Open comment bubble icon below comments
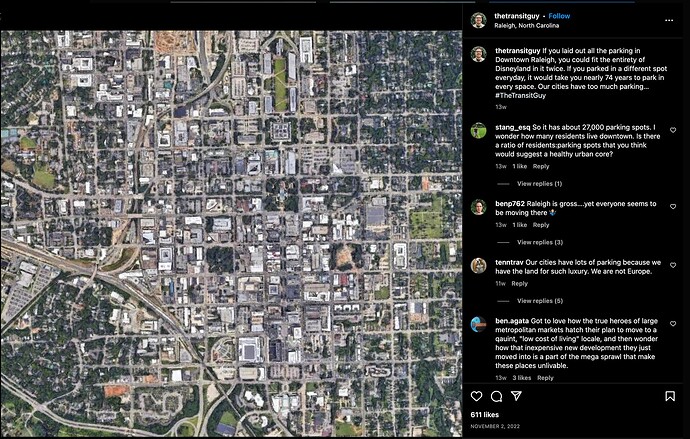Screen dimensions: 690x439 [496, 396]
